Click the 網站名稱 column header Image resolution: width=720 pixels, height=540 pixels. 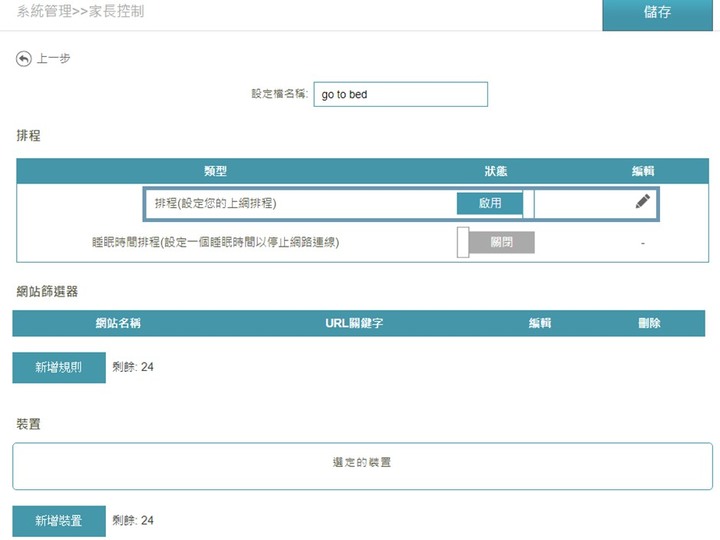(118, 323)
